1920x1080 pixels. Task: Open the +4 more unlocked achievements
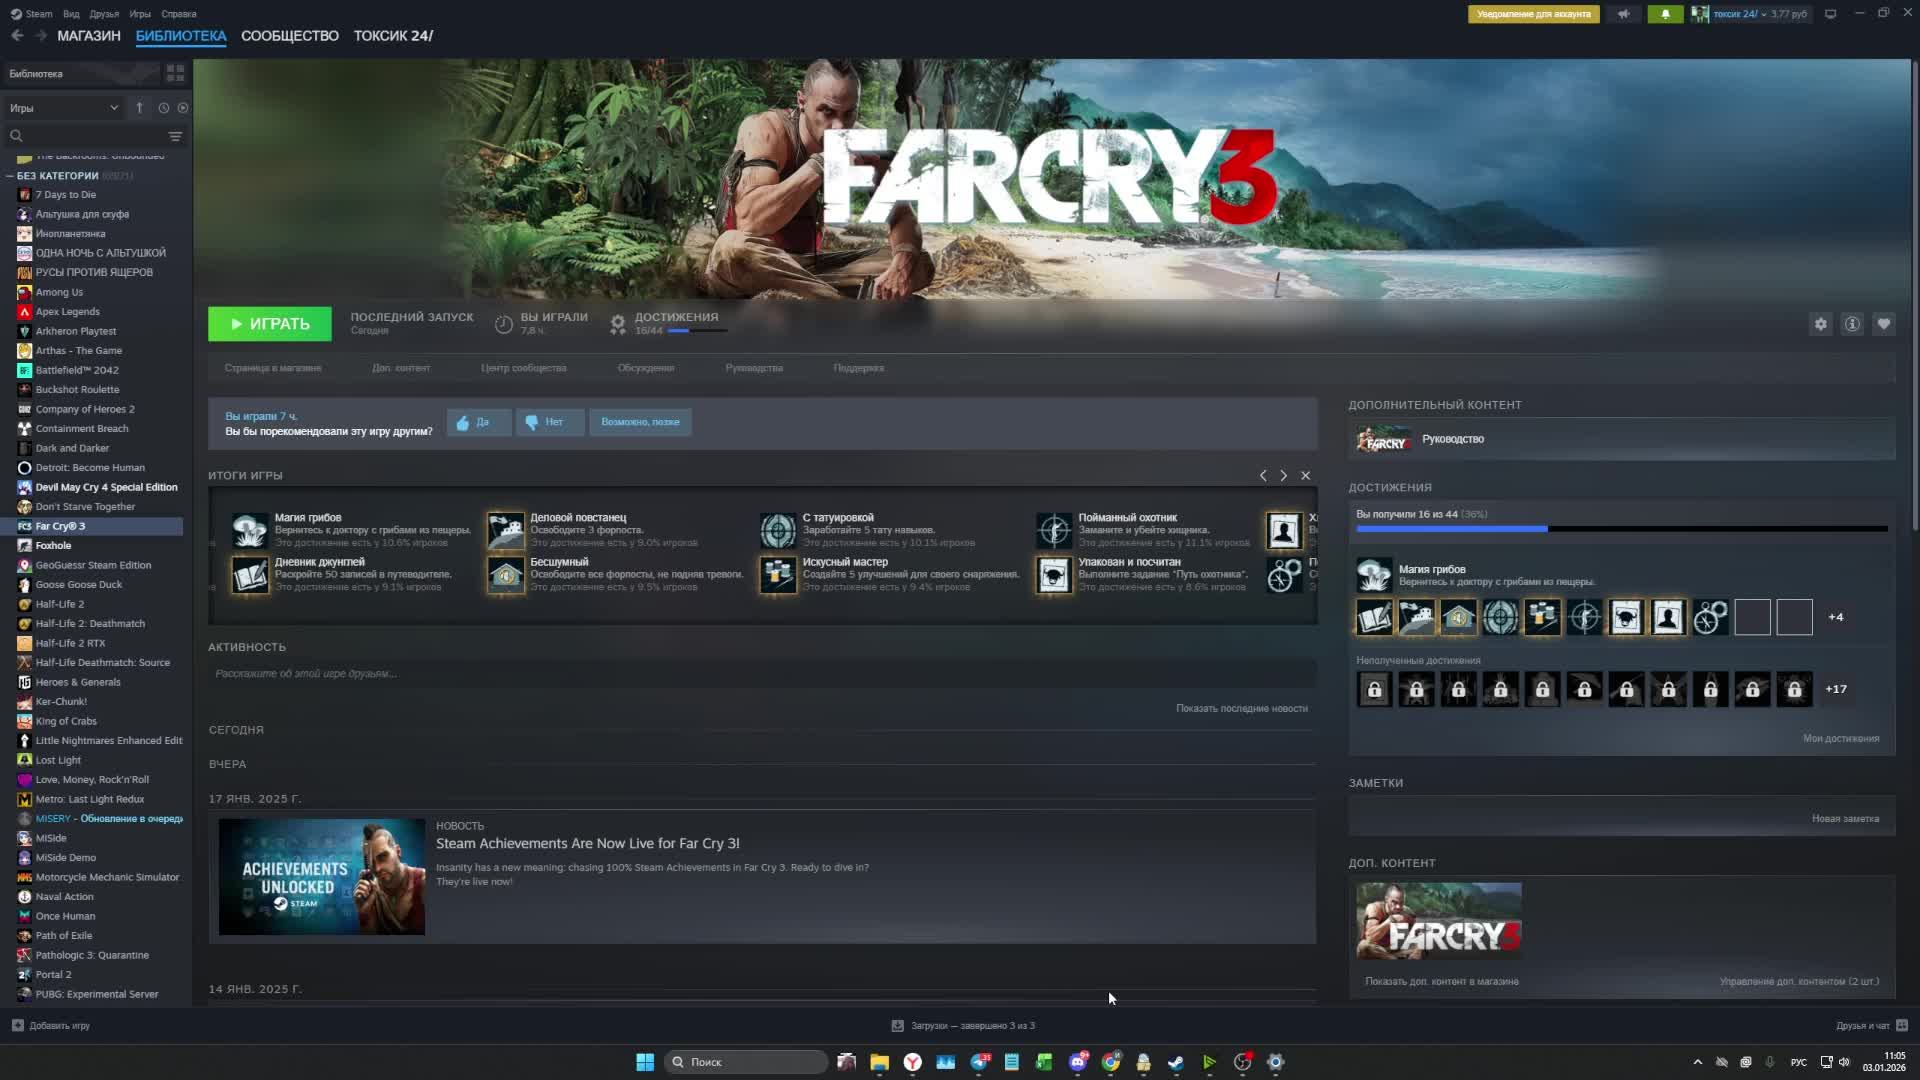coord(1836,617)
